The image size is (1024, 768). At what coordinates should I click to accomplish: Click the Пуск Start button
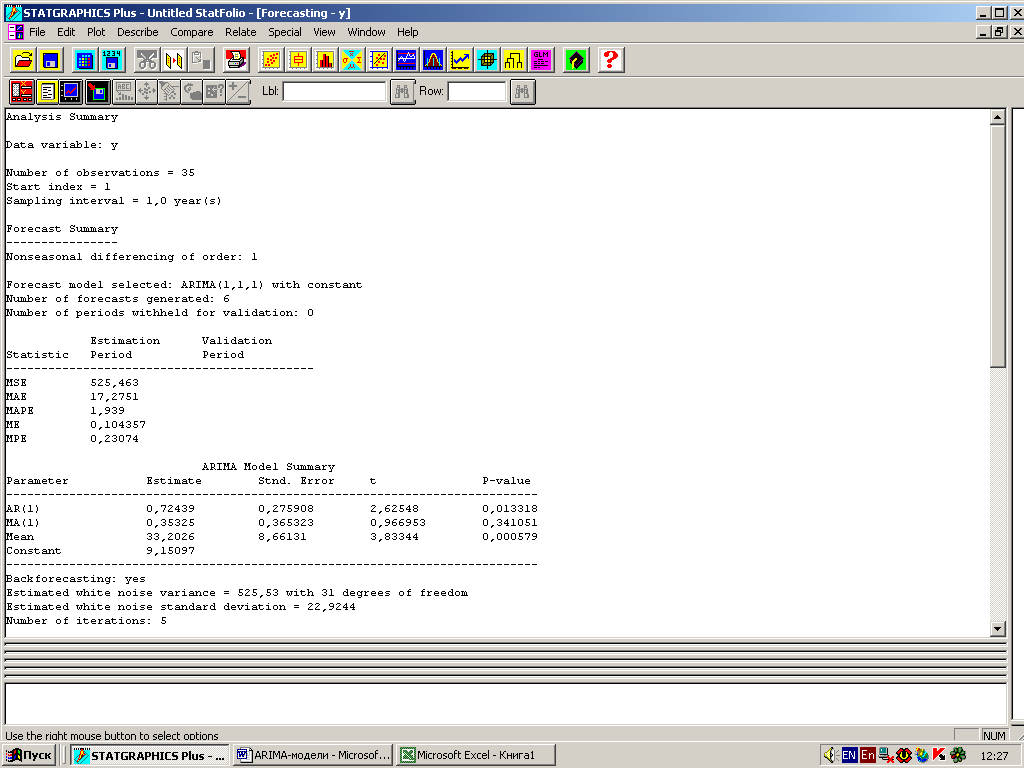click(x=29, y=756)
